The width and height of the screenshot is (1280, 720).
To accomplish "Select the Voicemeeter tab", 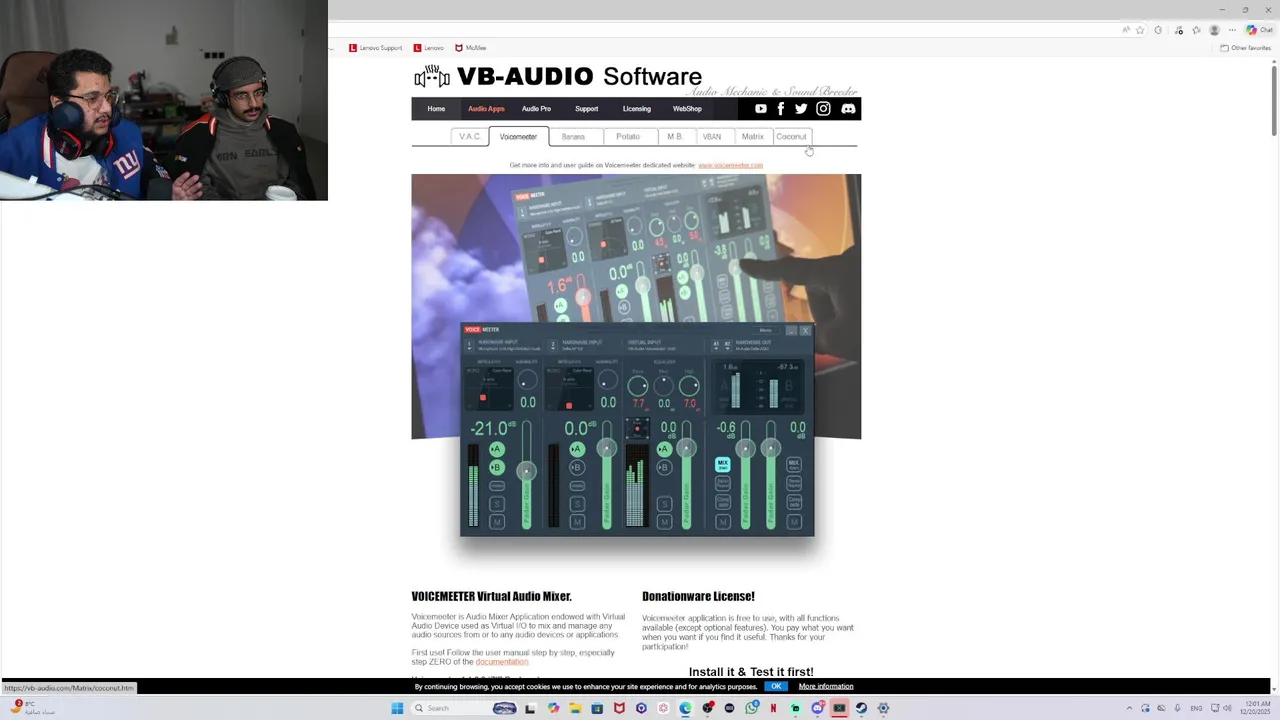I will click(518, 137).
